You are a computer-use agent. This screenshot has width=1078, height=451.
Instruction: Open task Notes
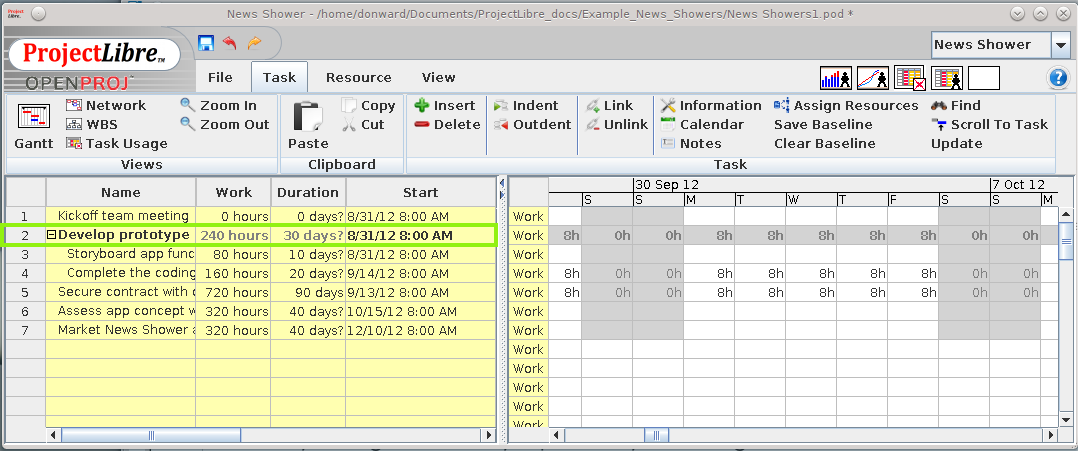pyautogui.click(x=691, y=144)
